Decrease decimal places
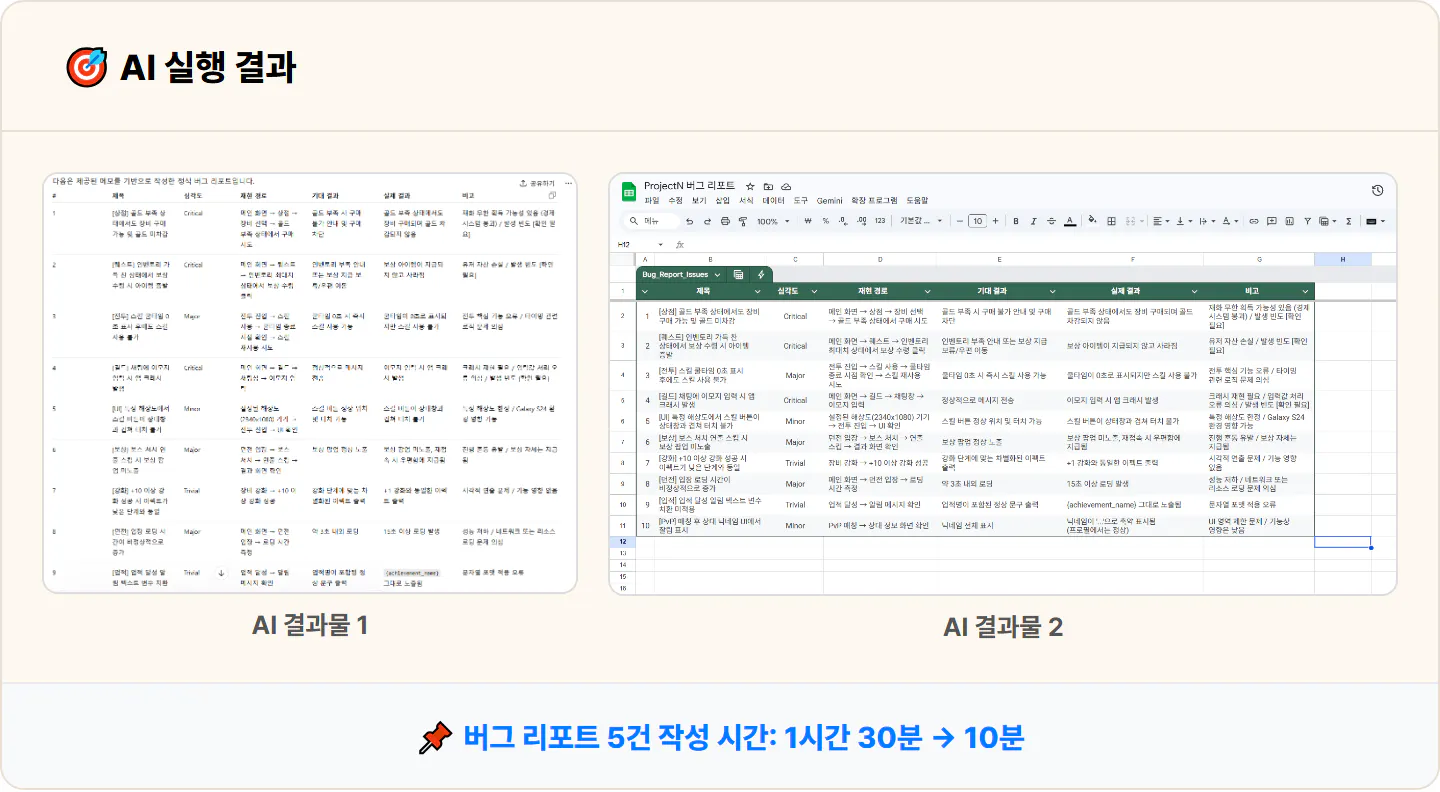 tap(843, 221)
